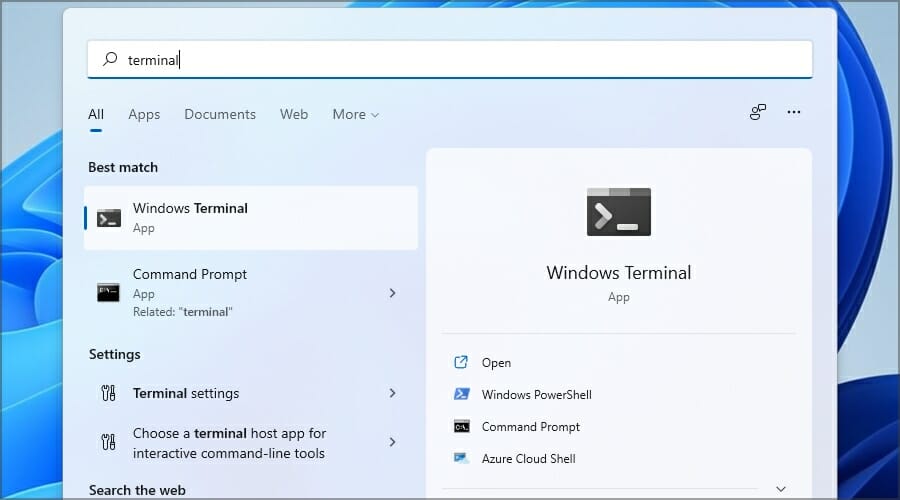Switch to the All tab
Image resolution: width=900 pixels, height=500 pixels.
(x=96, y=114)
